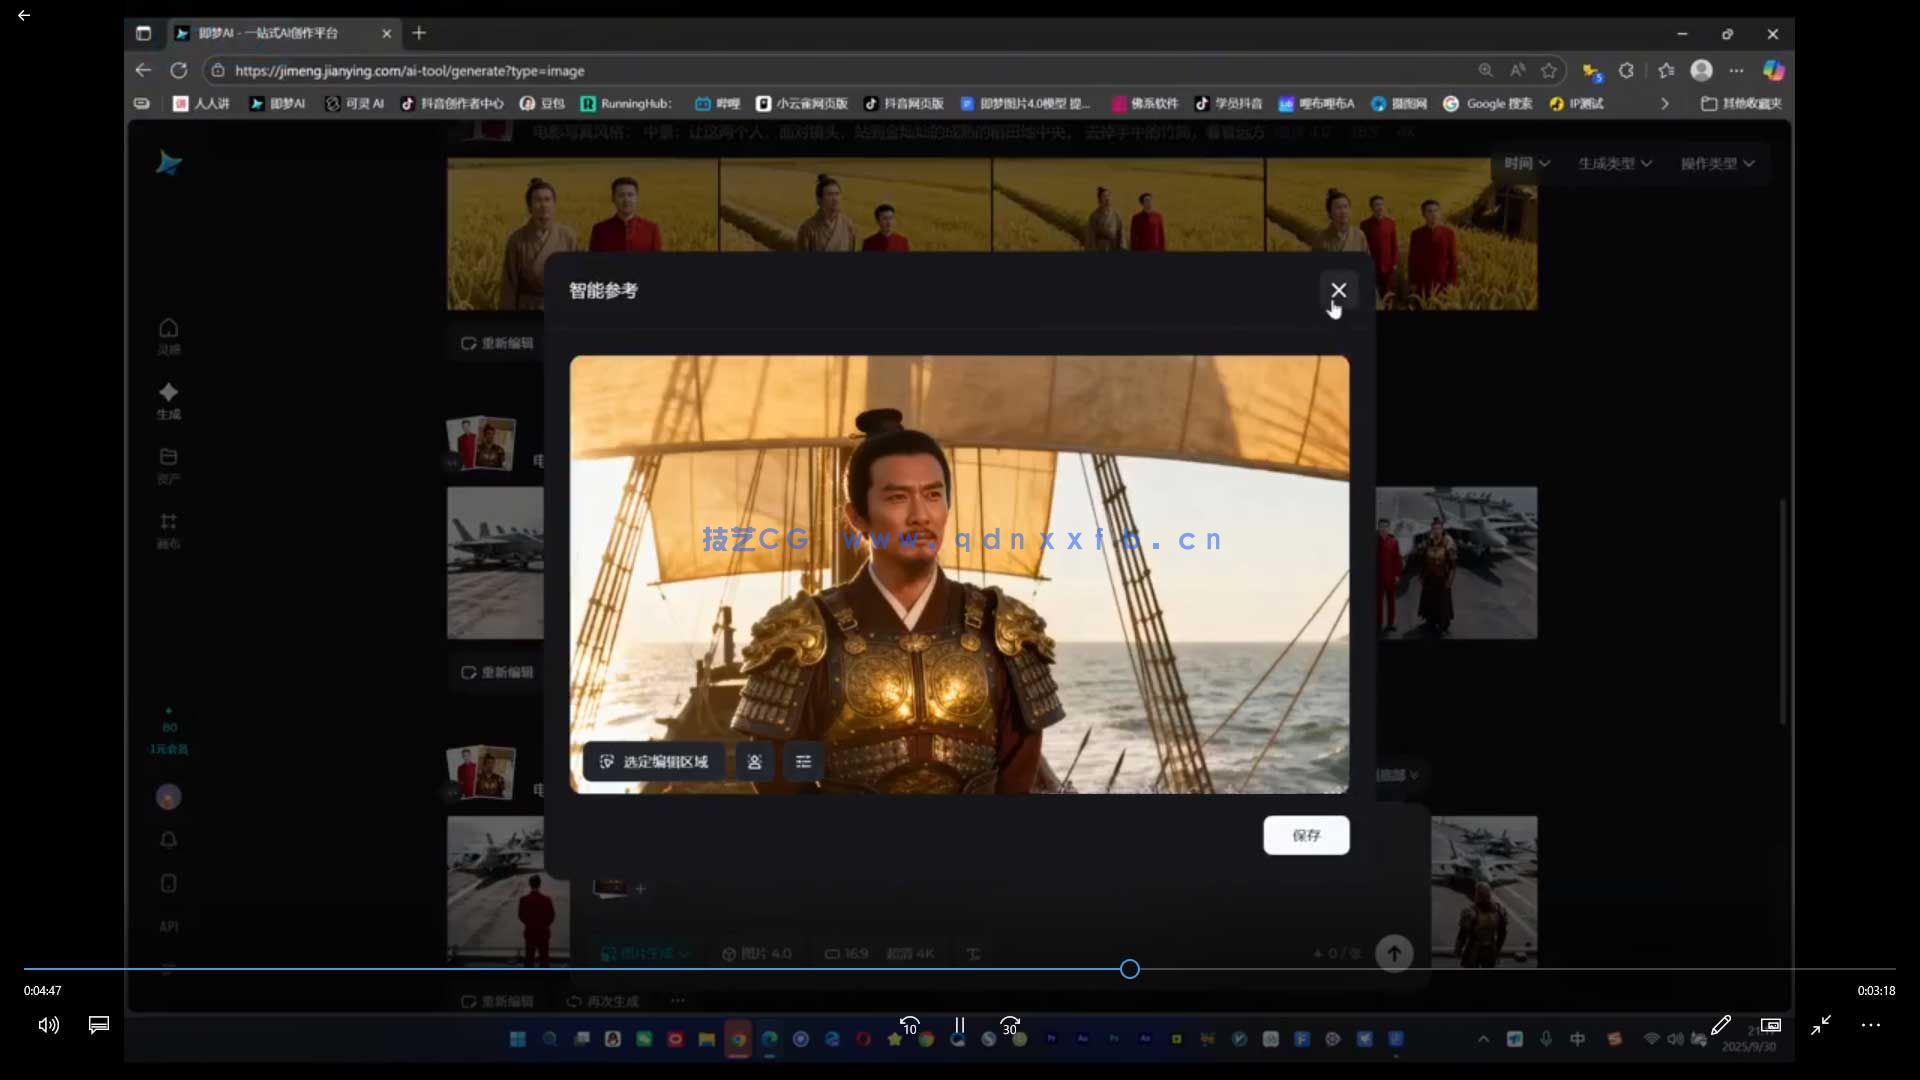Pause the video playback
Screen dimensions: 1920x1080
pos(959,1025)
